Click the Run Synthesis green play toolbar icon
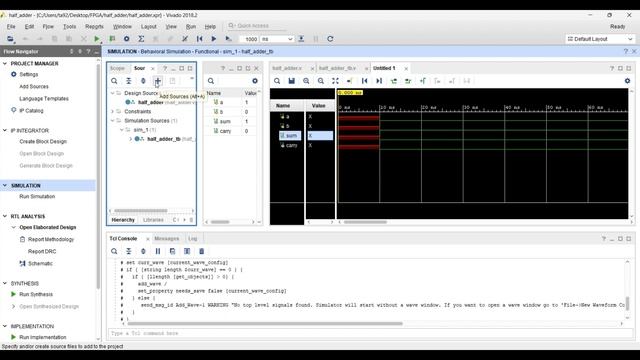The height and width of the screenshot is (360, 640). 97,39
